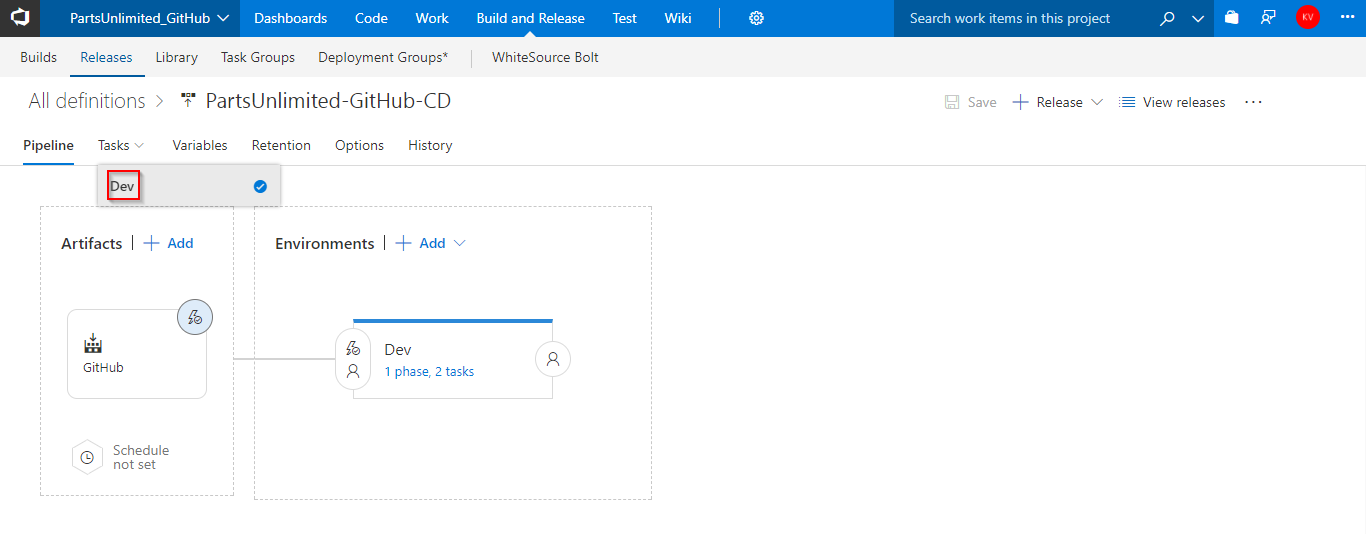Click Add label beside Artifacts

181,243
